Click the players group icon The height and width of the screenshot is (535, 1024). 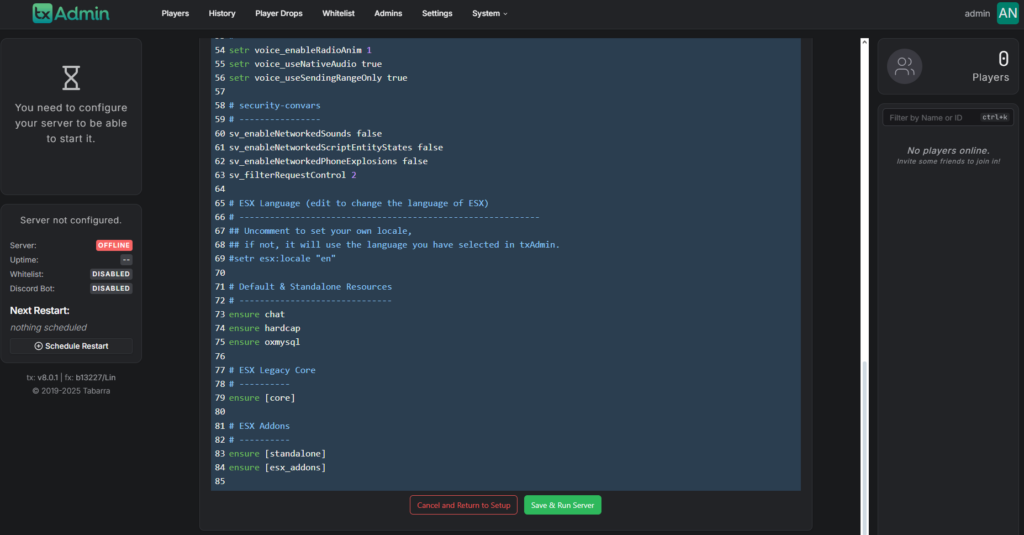(904, 66)
